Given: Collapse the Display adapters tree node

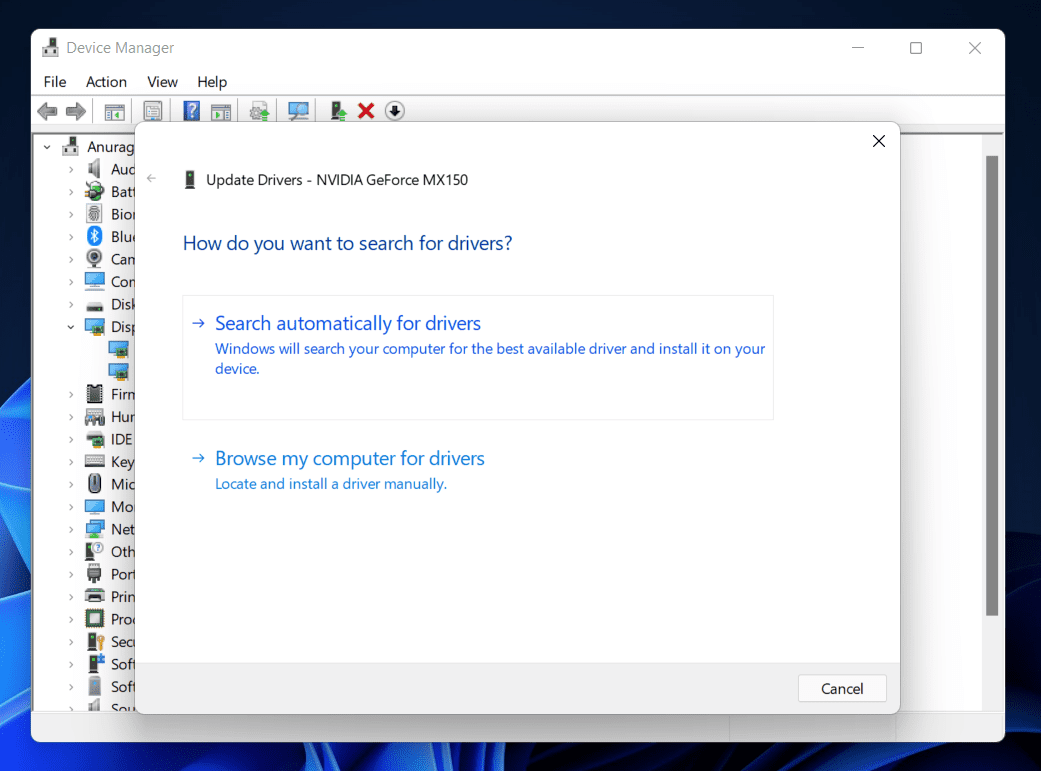Looking at the screenshot, I should [70, 327].
